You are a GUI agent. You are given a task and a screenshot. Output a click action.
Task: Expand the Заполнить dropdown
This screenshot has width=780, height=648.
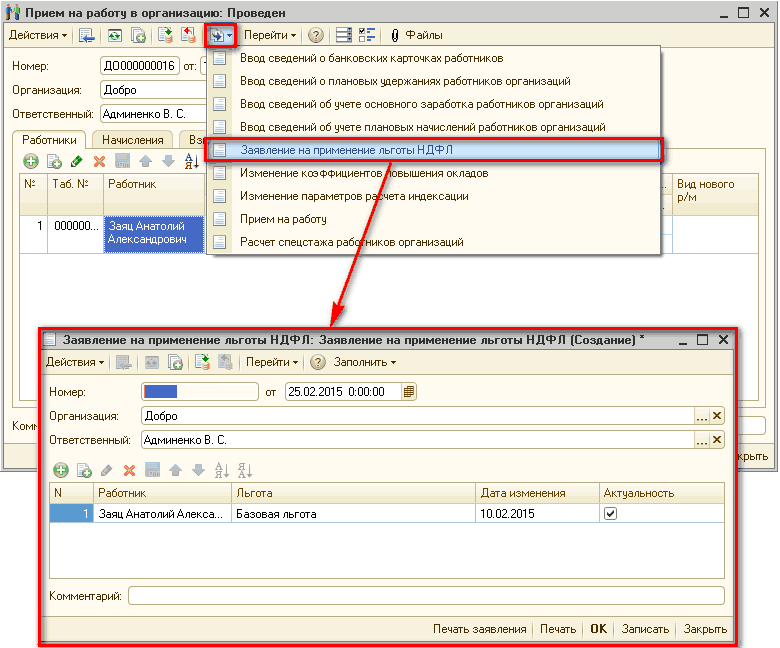[x=365, y=362]
